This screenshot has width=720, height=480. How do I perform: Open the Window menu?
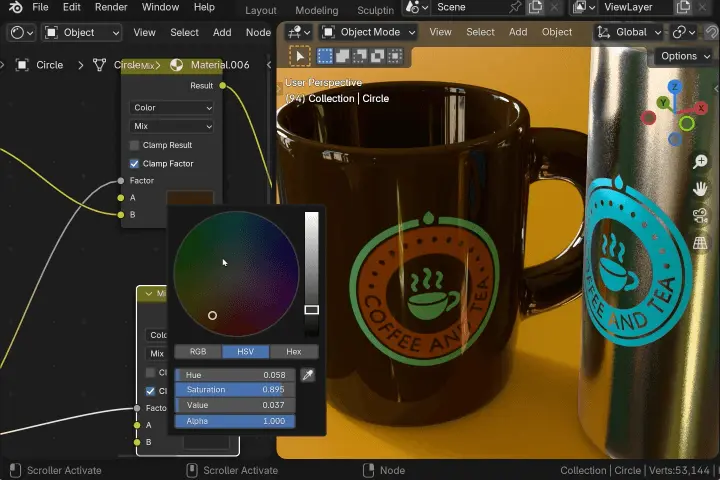(x=161, y=7)
